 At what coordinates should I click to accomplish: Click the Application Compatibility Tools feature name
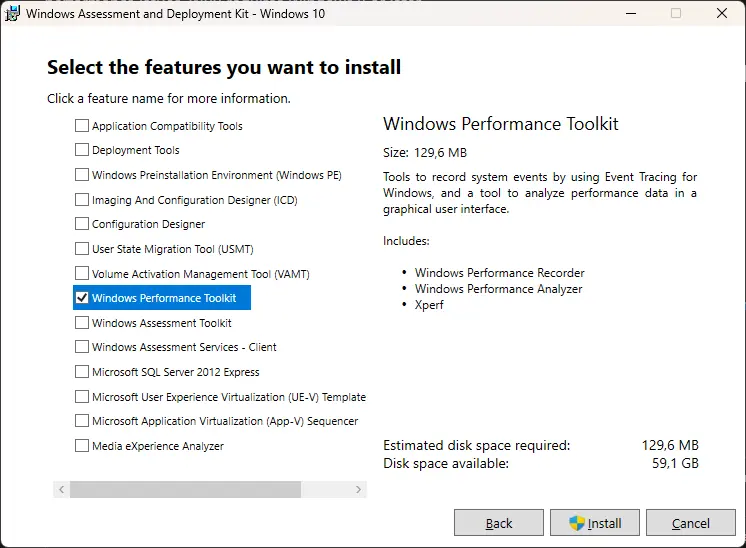point(167,126)
